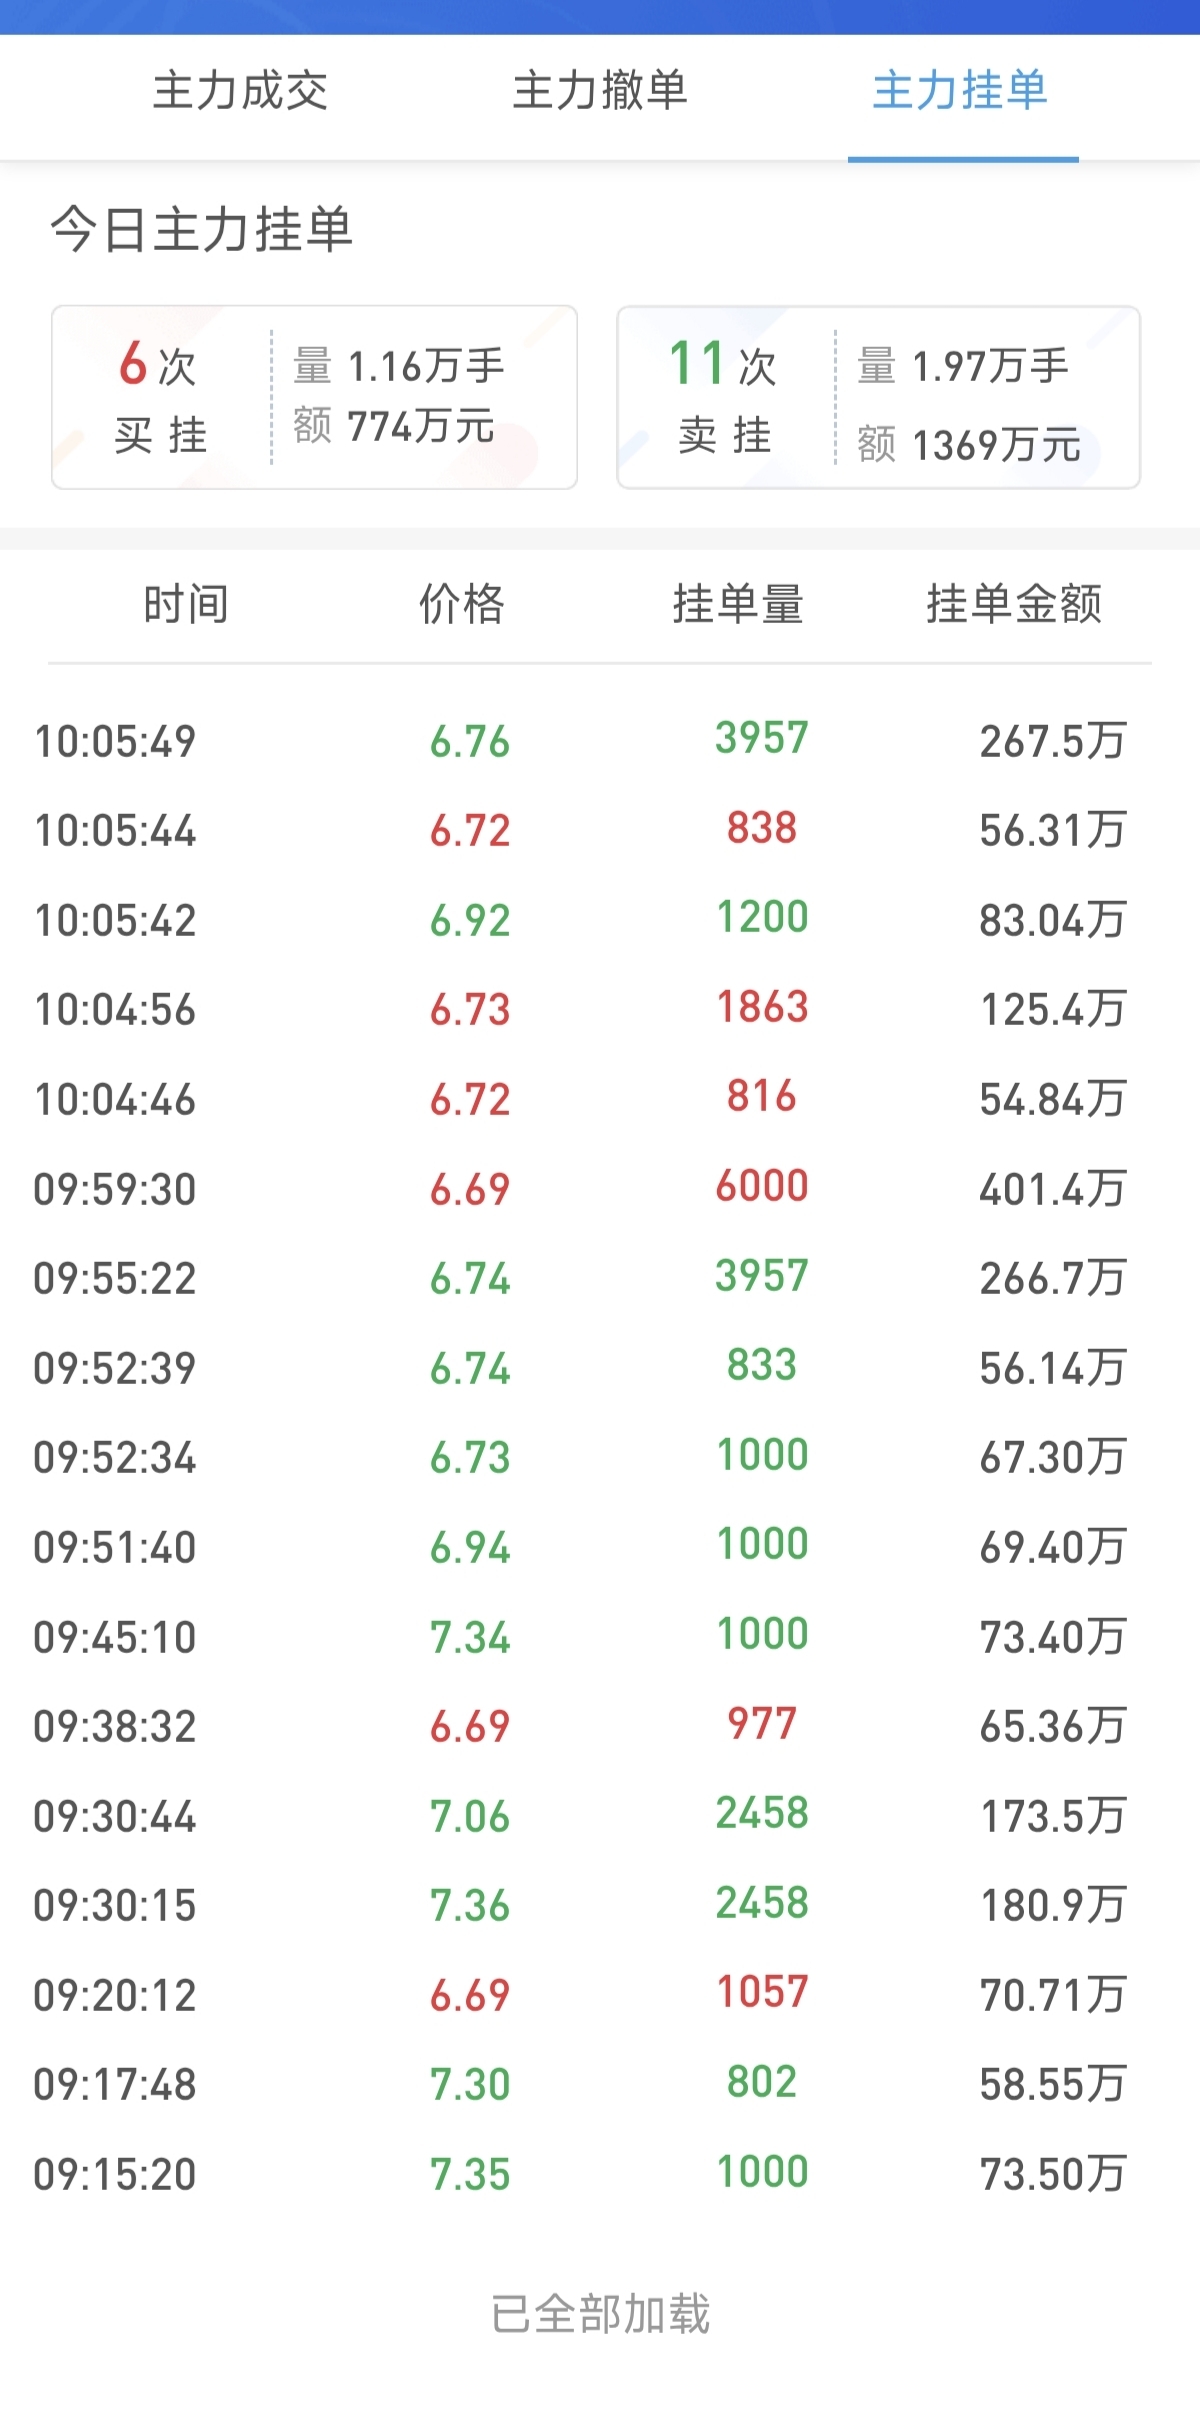Viewport: 1200px width, 2423px height.
Task: Tap the 今日主力挂单 section heading
Action: [x=202, y=229]
